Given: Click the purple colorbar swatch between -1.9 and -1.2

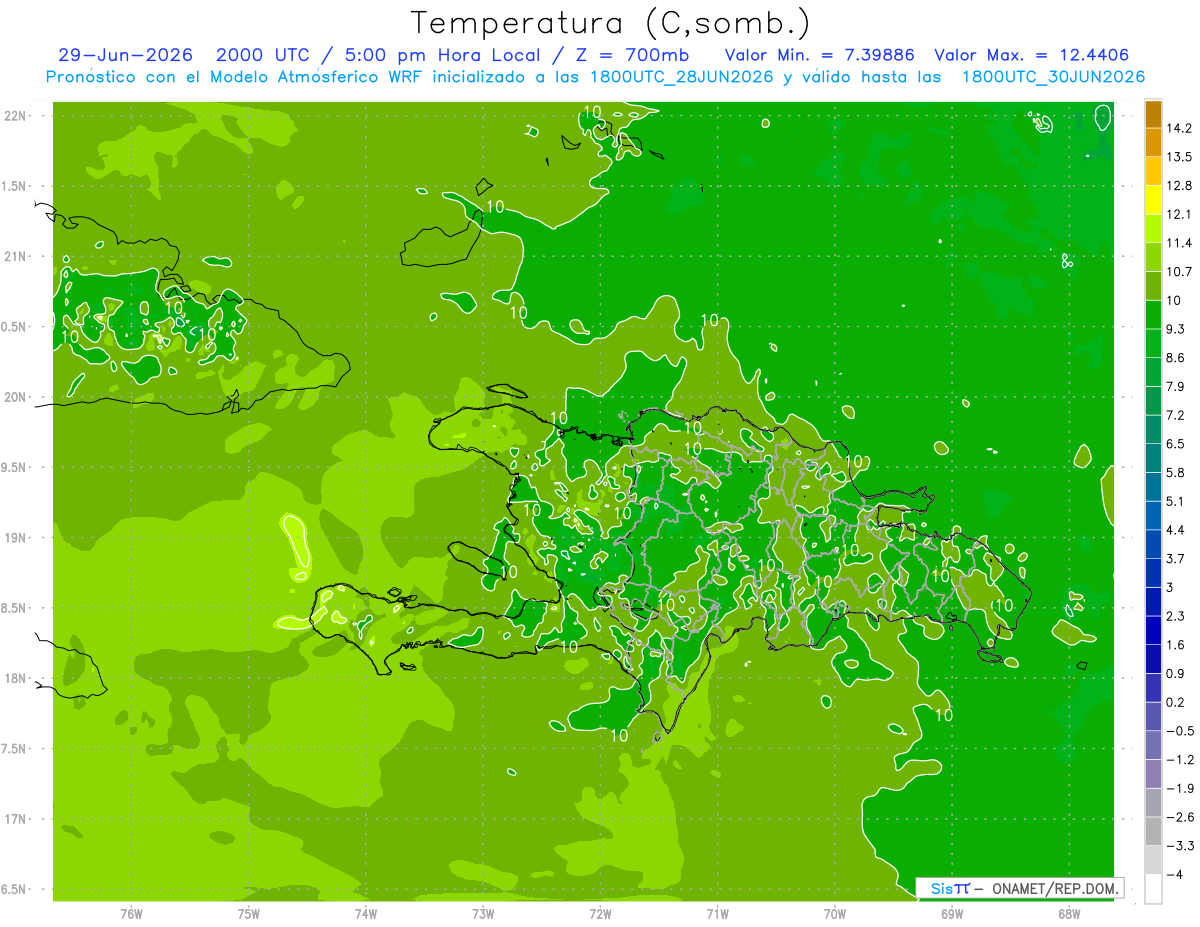Looking at the screenshot, I should click(1153, 774).
